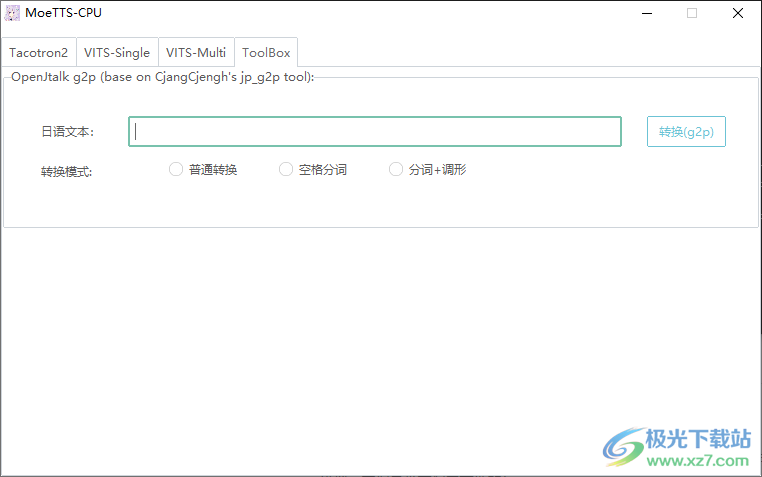The height and width of the screenshot is (477, 762).
Task: Go to the VITS-Multi tab
Action: tap(196, 53)
